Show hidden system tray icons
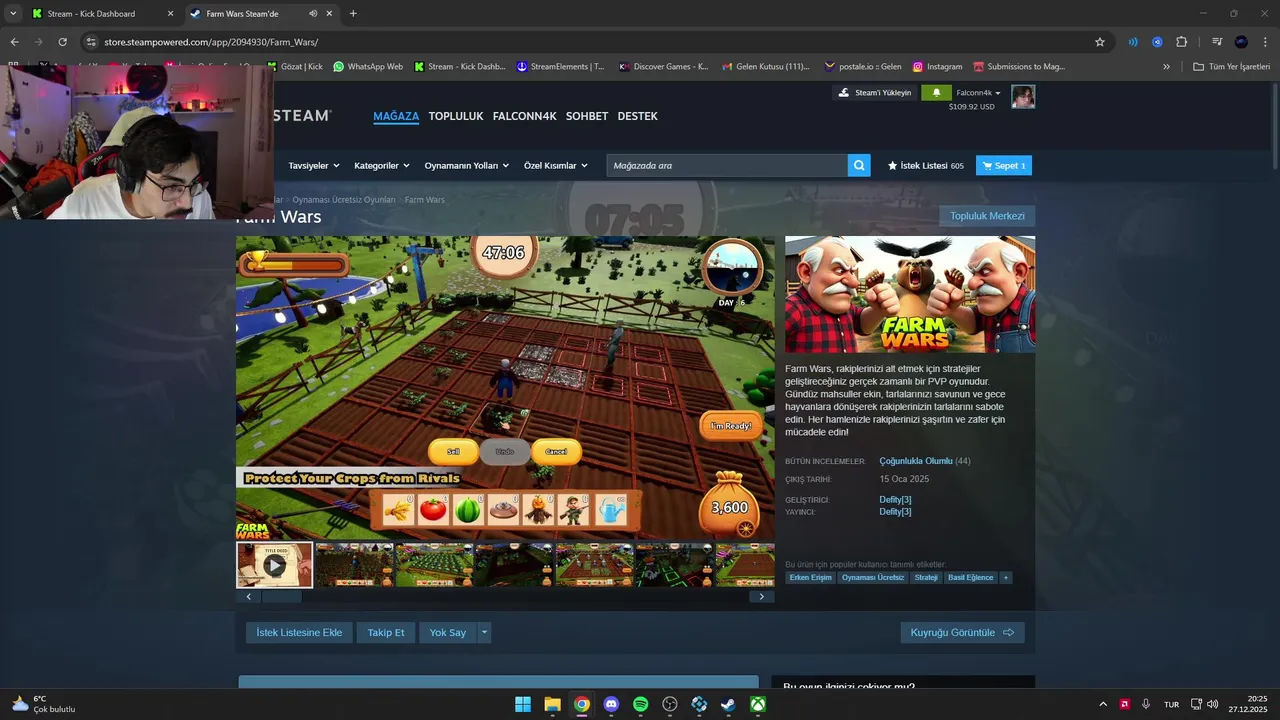 [1103, 704]
